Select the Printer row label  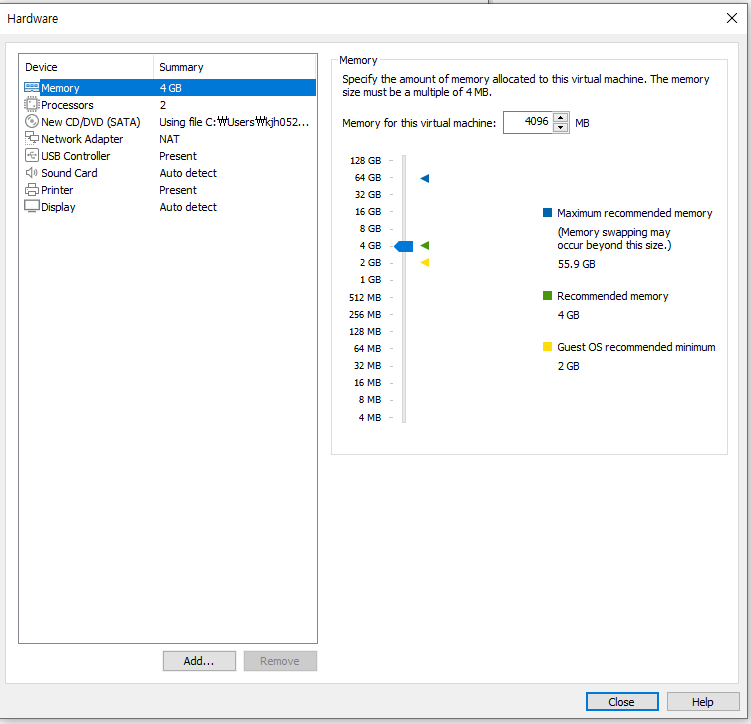(57, 190)
